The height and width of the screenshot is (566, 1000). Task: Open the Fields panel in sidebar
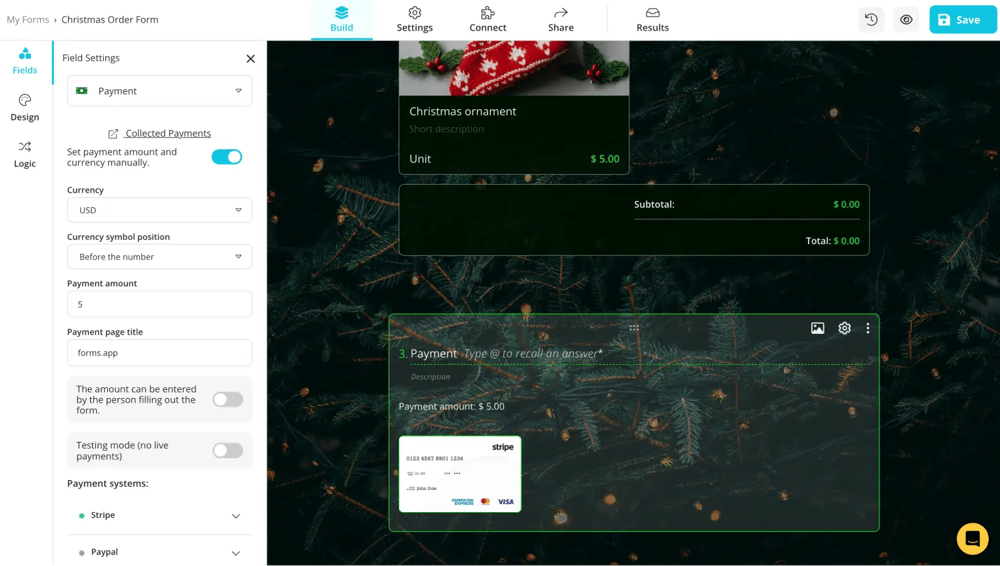[x=25, y=60]
